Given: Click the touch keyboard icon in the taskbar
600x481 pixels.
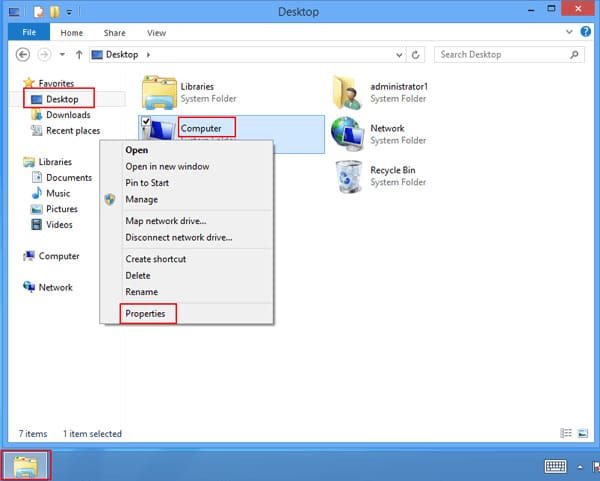Looking at the screenshot, I should coord(557,466).
